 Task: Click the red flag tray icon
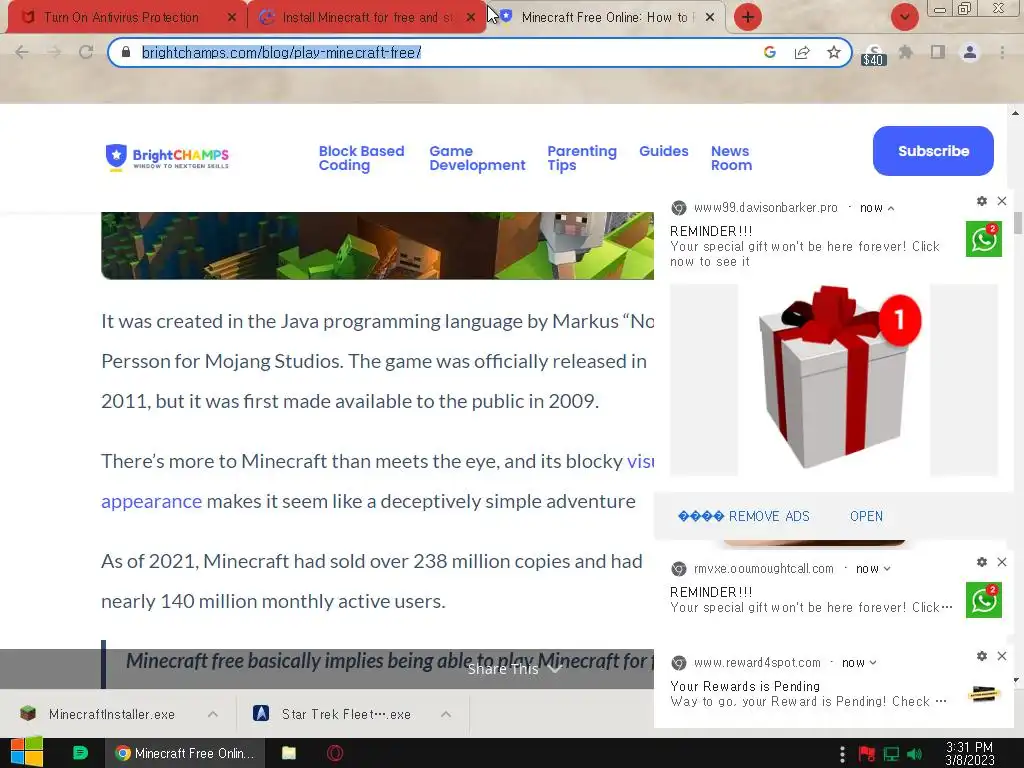(x=867, y=754)
